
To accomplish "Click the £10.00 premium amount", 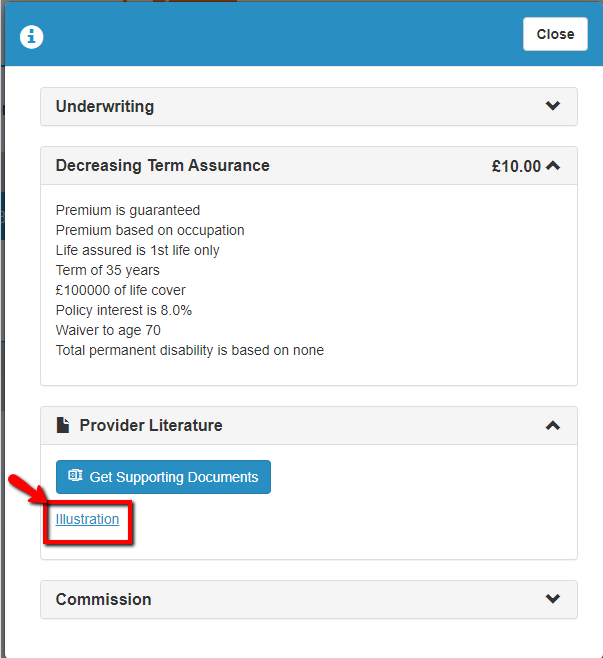I will (x=515, y=166).
